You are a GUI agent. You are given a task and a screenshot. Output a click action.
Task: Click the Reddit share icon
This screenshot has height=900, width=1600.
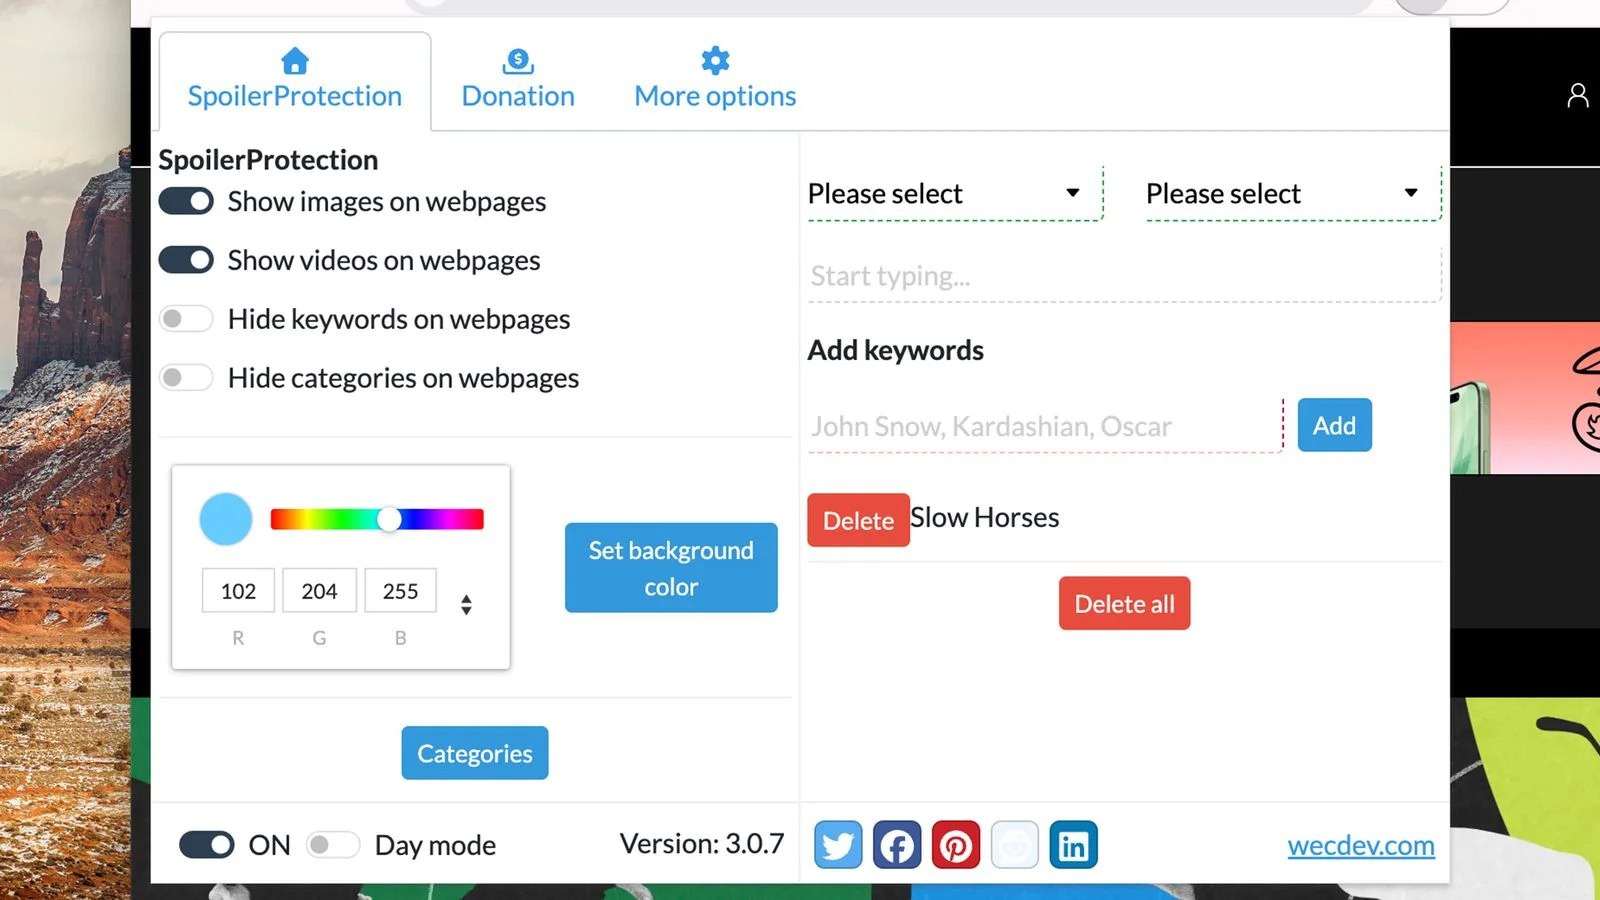(x=1015, y=845)
